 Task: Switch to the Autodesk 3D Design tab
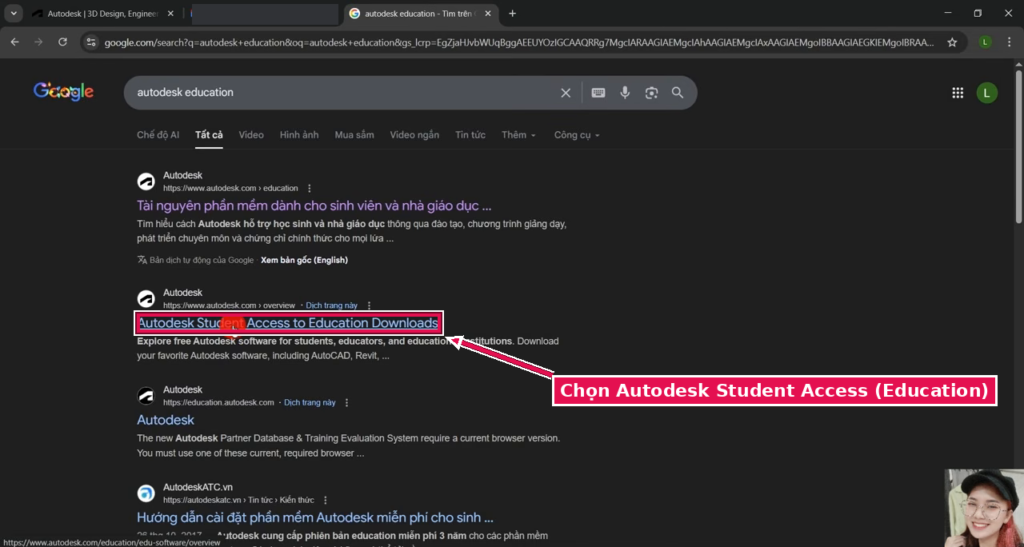click(x=104, y=13)
